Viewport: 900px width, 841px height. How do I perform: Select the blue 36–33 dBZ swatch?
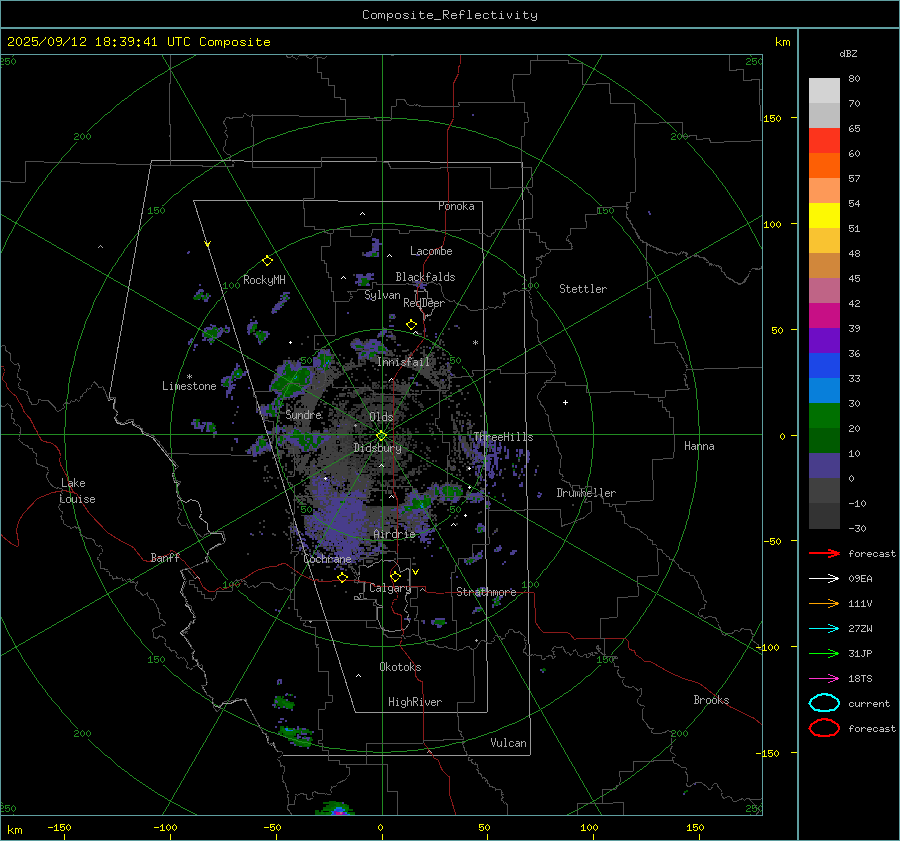(824, 365)
